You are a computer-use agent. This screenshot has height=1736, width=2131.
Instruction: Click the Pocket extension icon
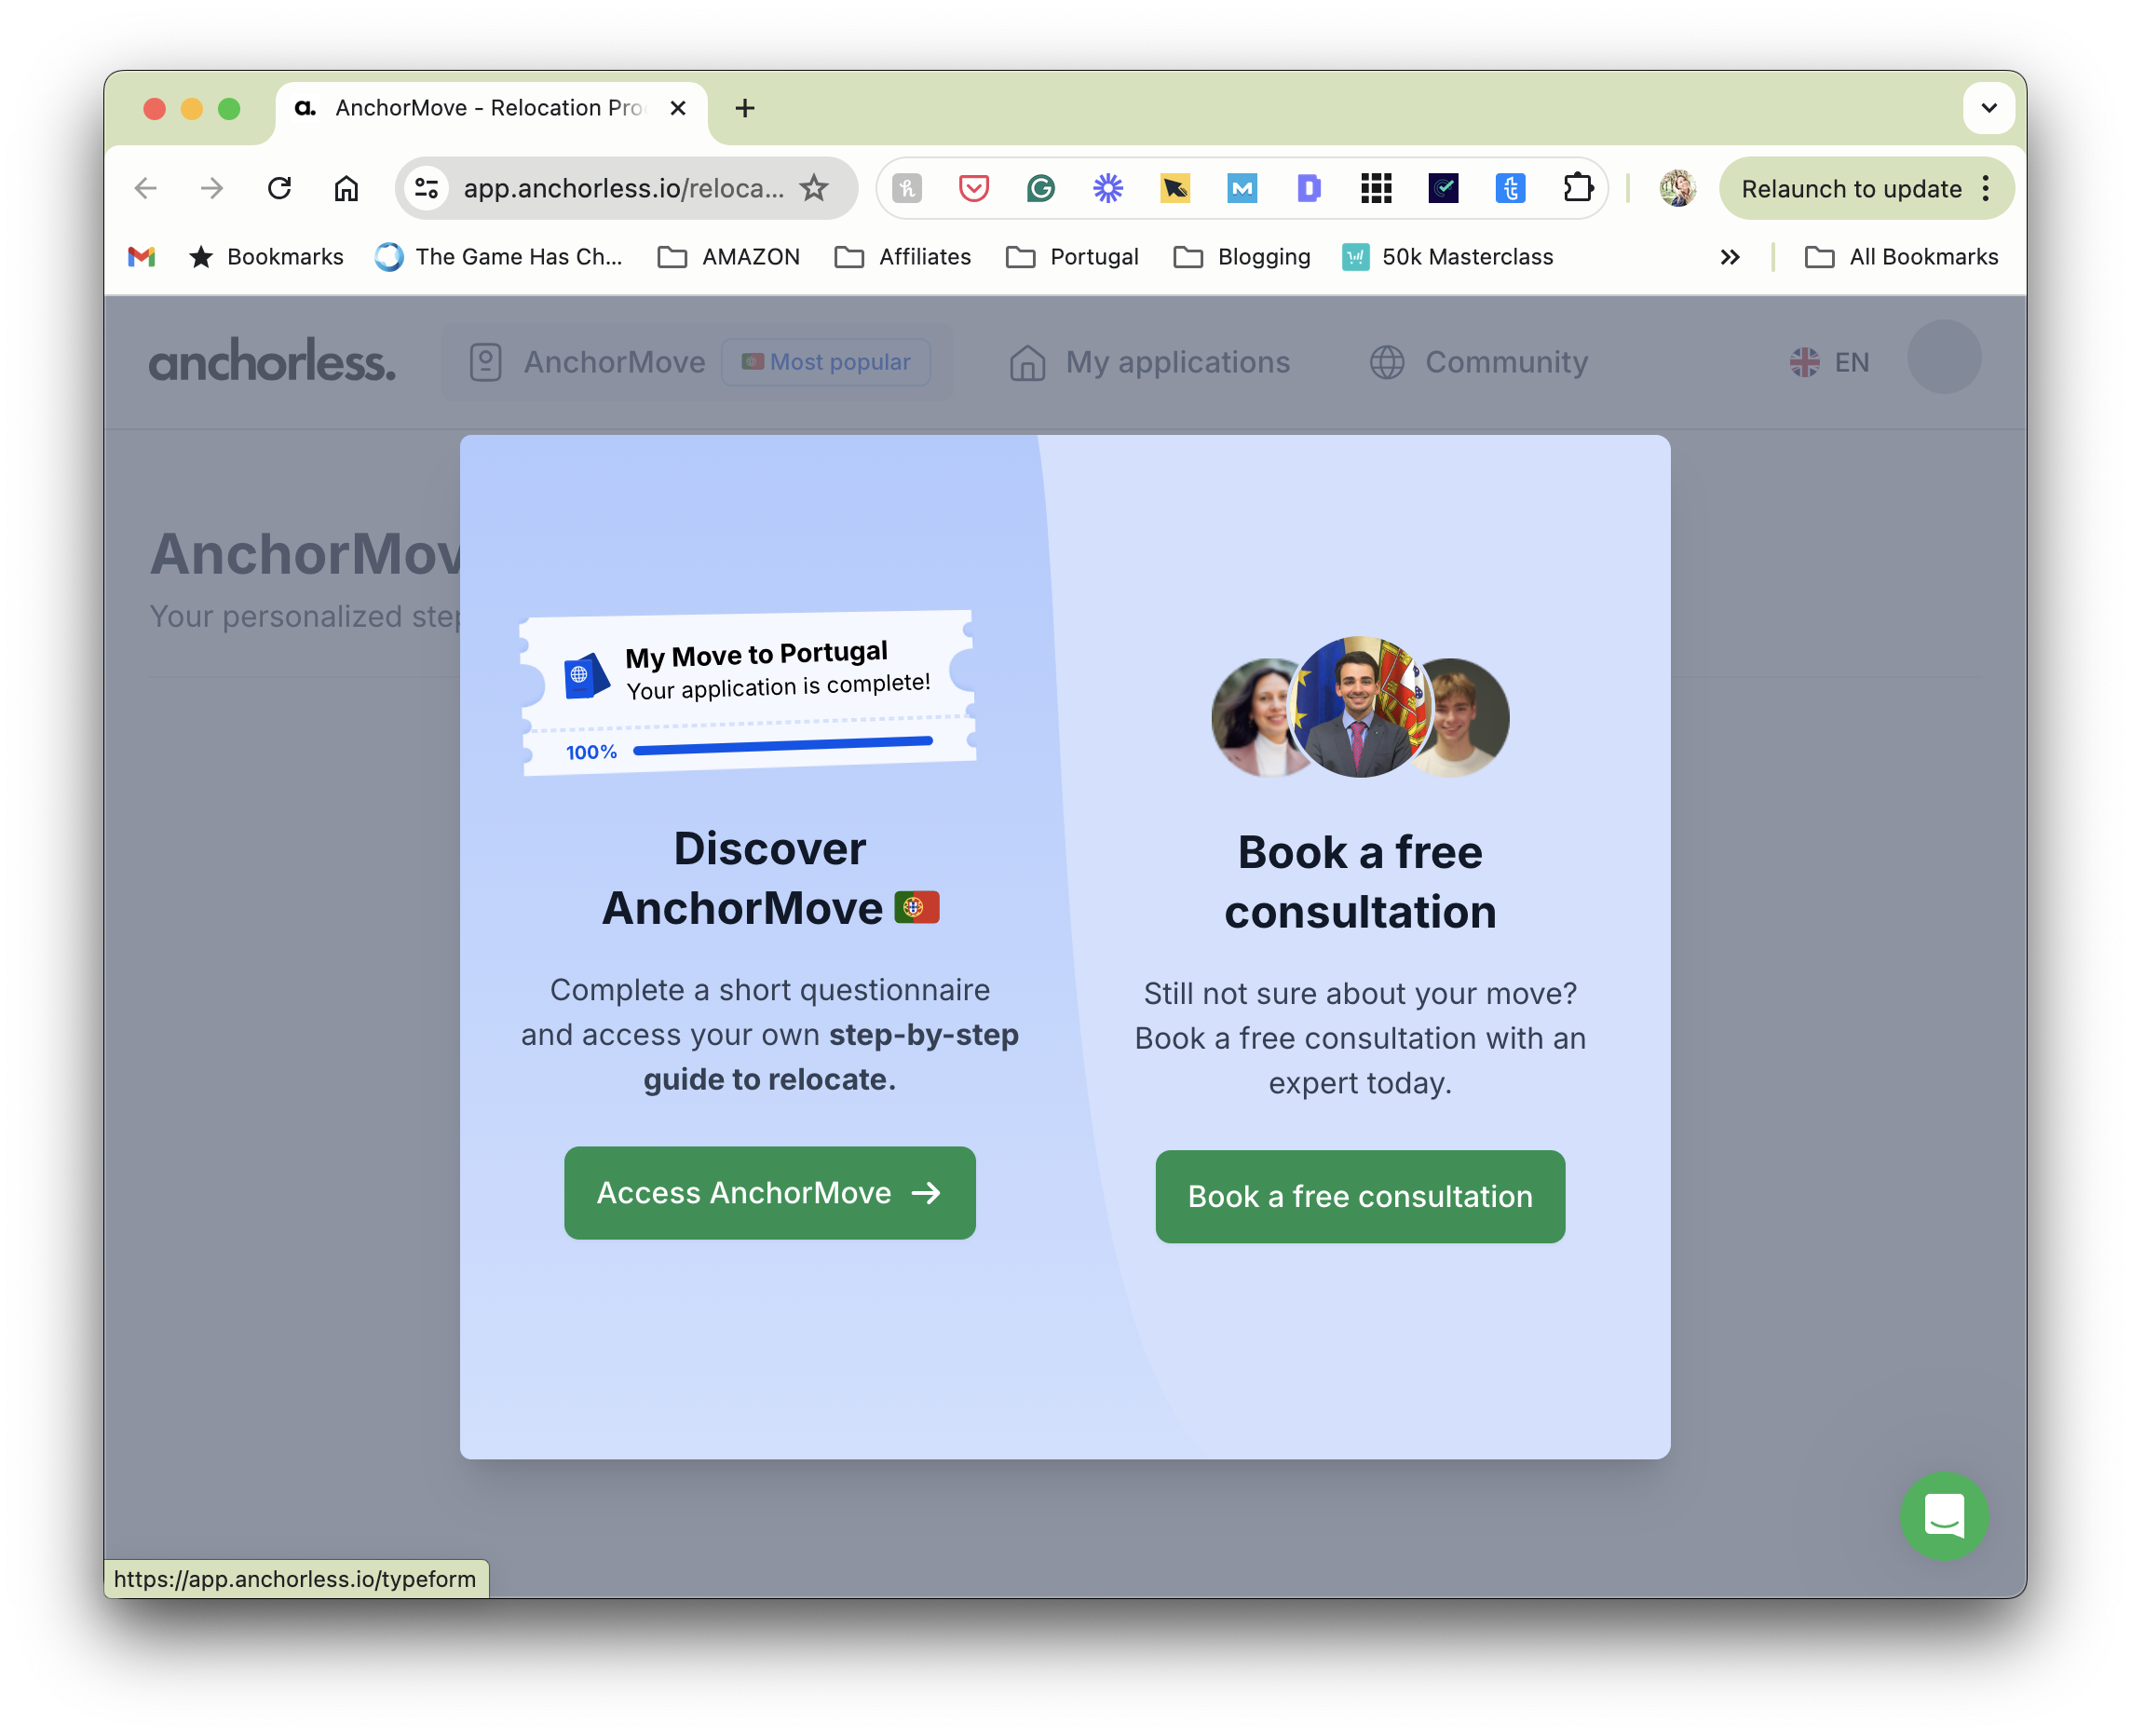point(973,188)
